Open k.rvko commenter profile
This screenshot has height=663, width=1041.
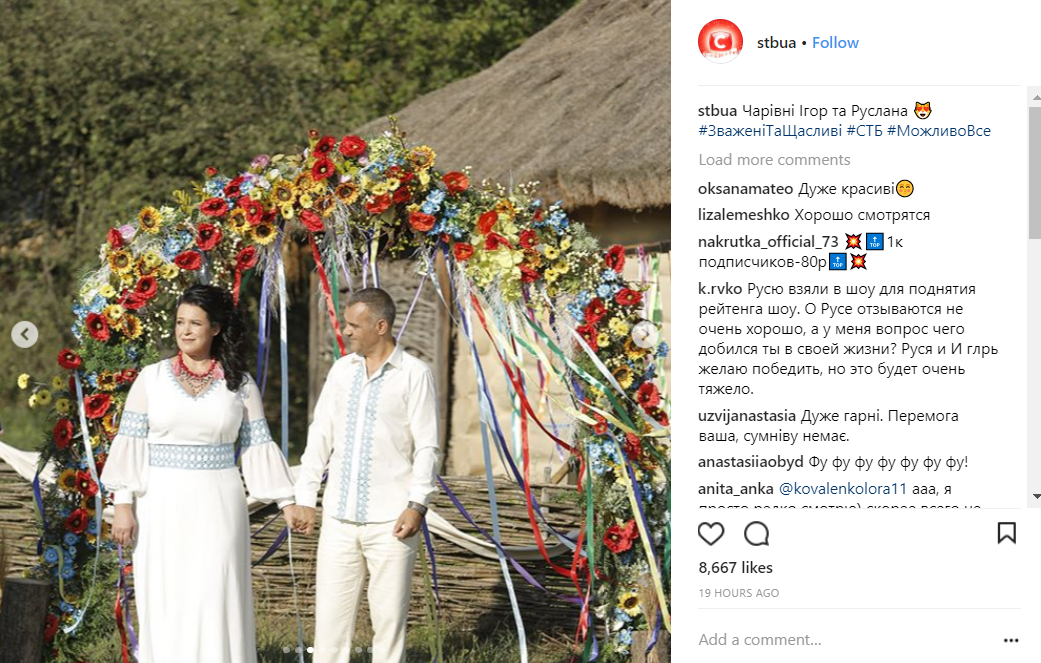point(720,289)
